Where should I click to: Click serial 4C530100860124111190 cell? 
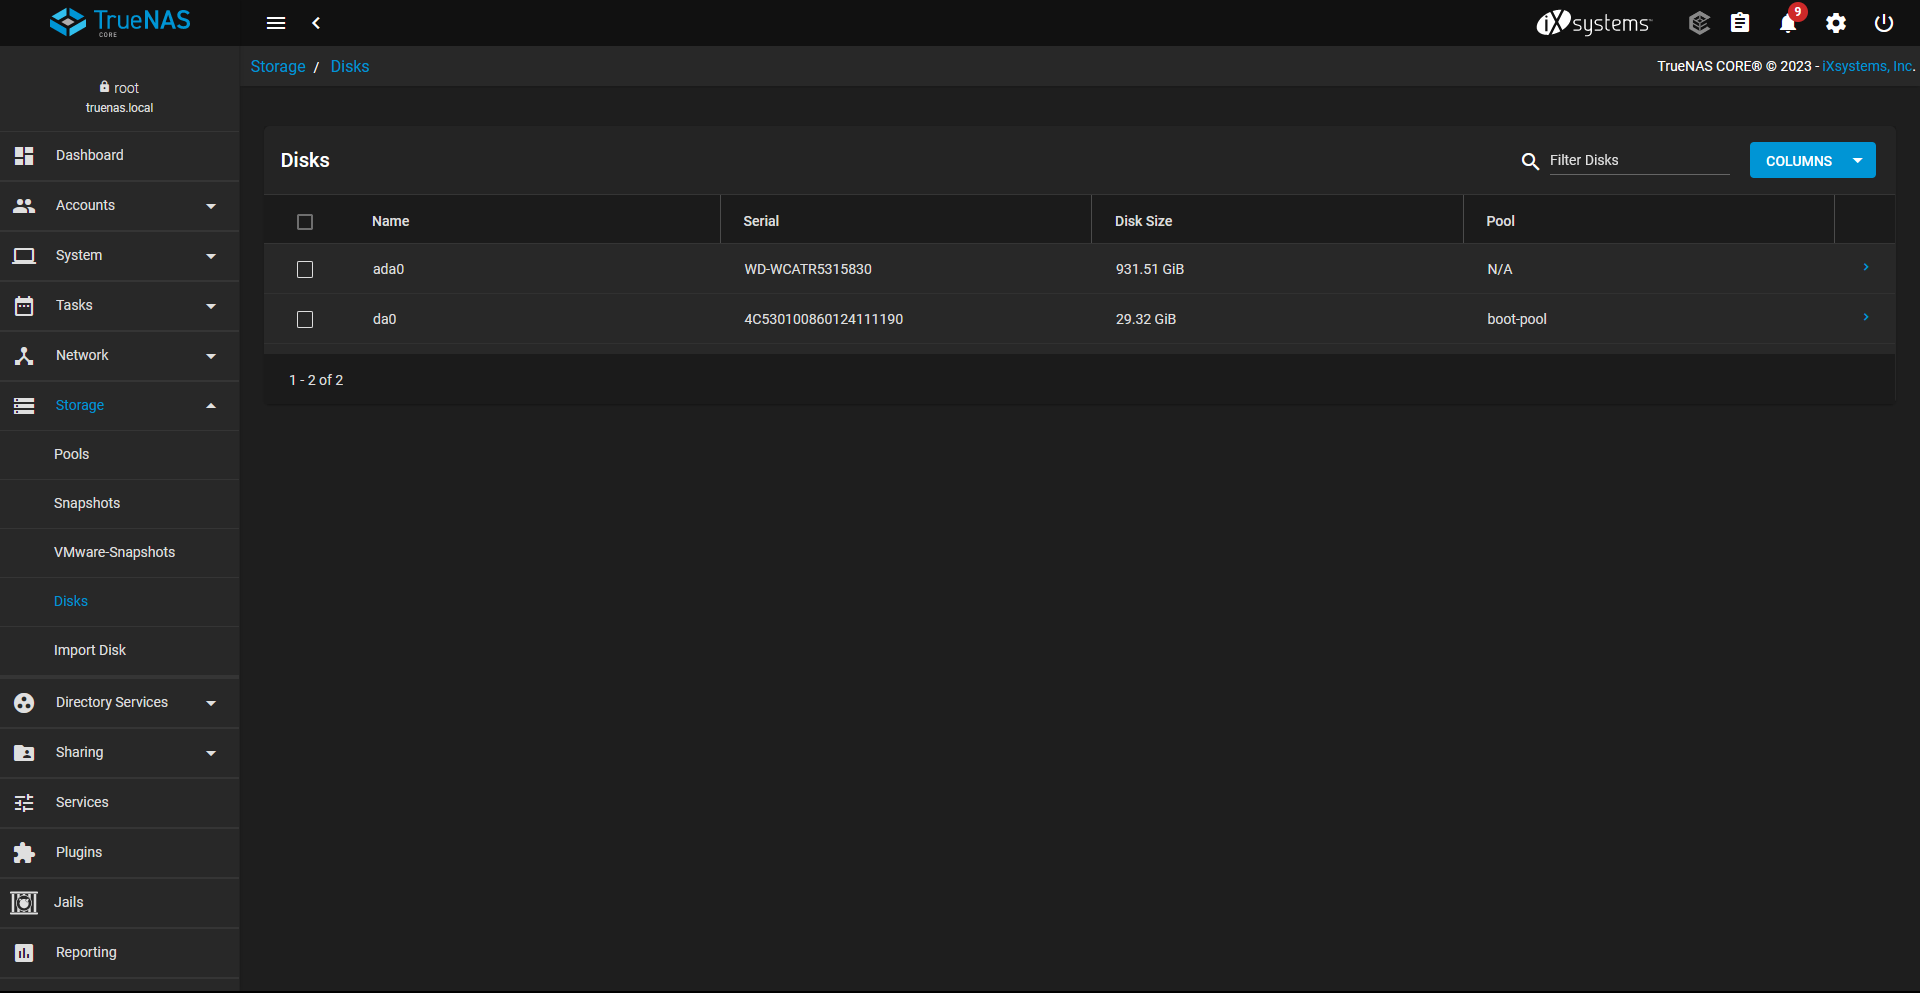click(824, 319)
